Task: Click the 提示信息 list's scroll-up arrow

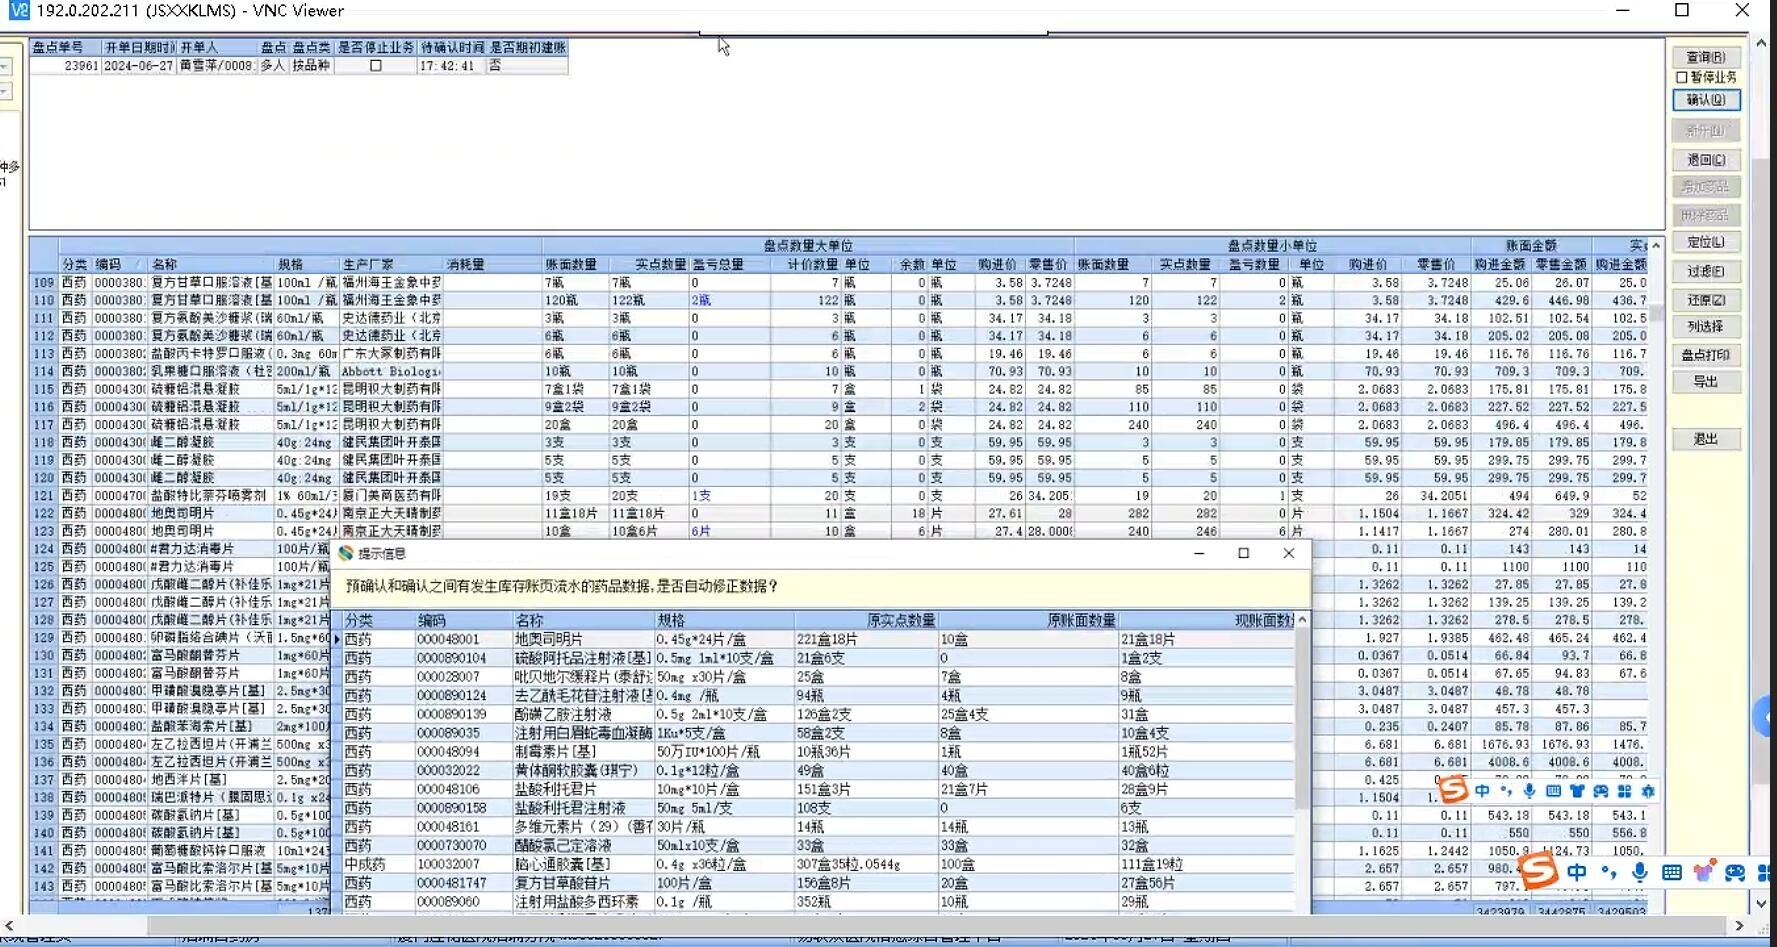Action: pos(1302,620)
